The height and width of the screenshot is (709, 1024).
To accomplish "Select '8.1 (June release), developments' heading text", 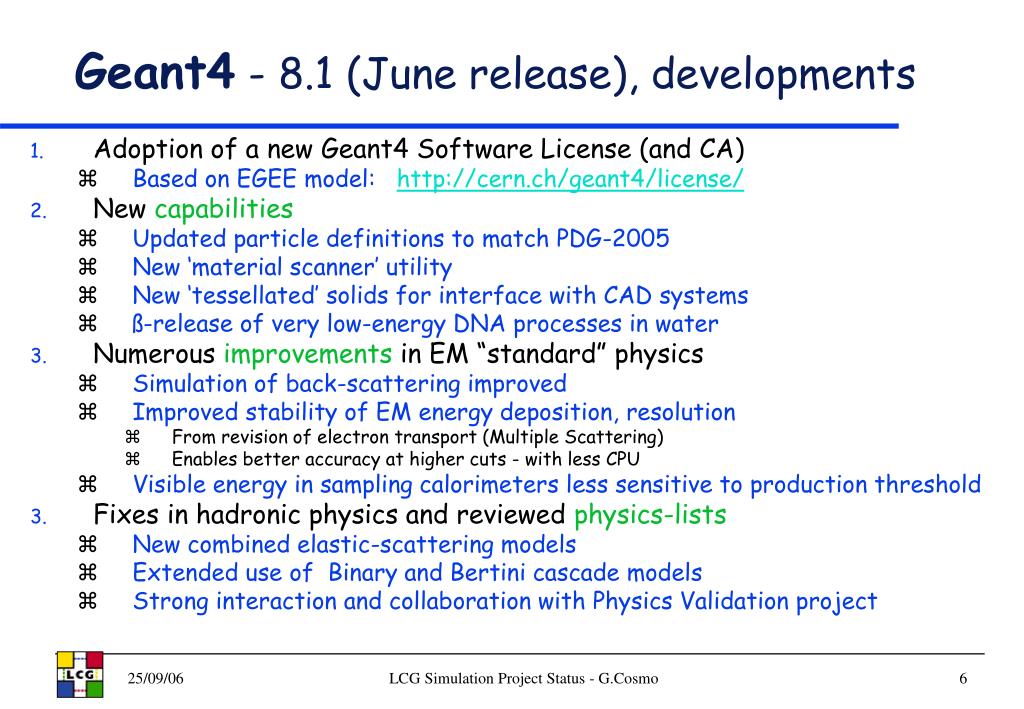I will [597, 73].
